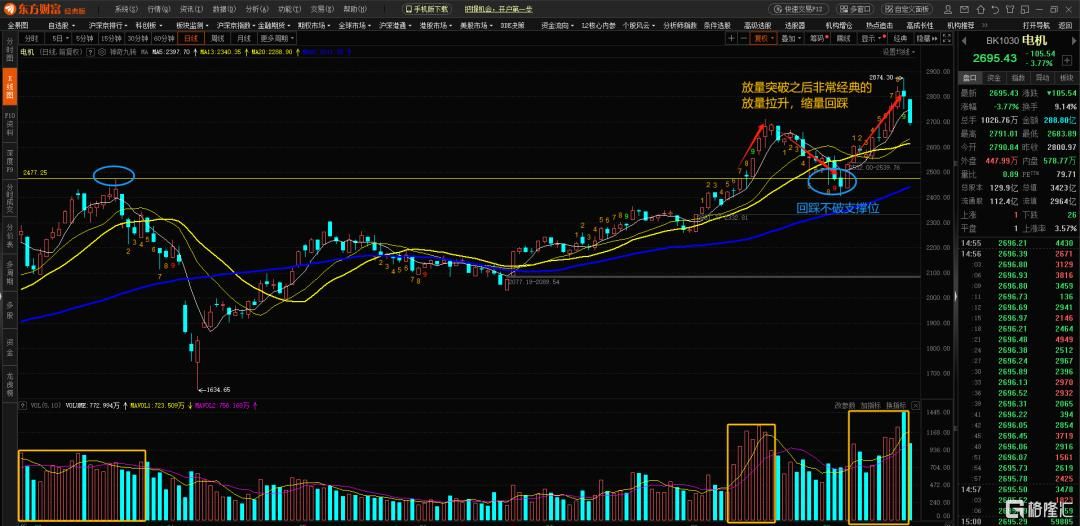Click the zoom-in plus icon above the chart
Image resolution: width=1080 pixels, height=526 pixels.
tap(731, 38)
